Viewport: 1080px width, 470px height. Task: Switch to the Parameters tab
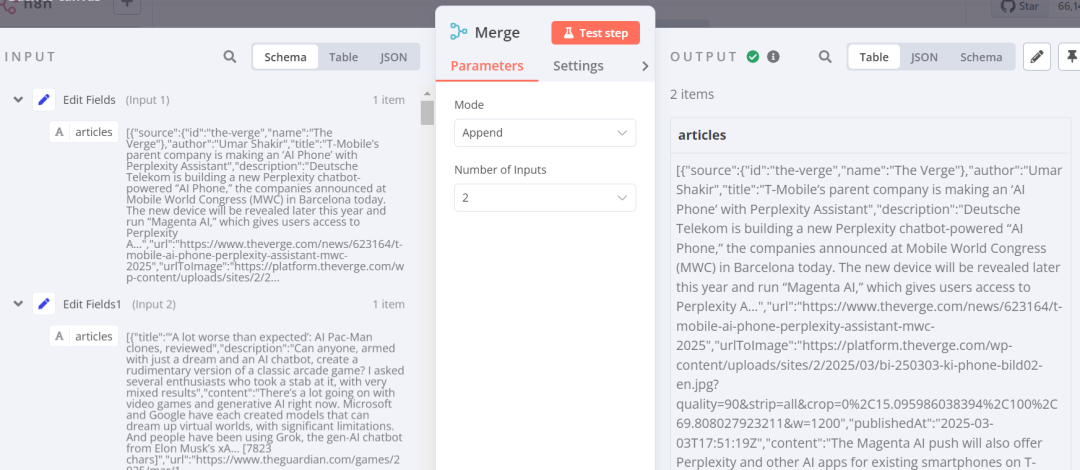(487, 66)
